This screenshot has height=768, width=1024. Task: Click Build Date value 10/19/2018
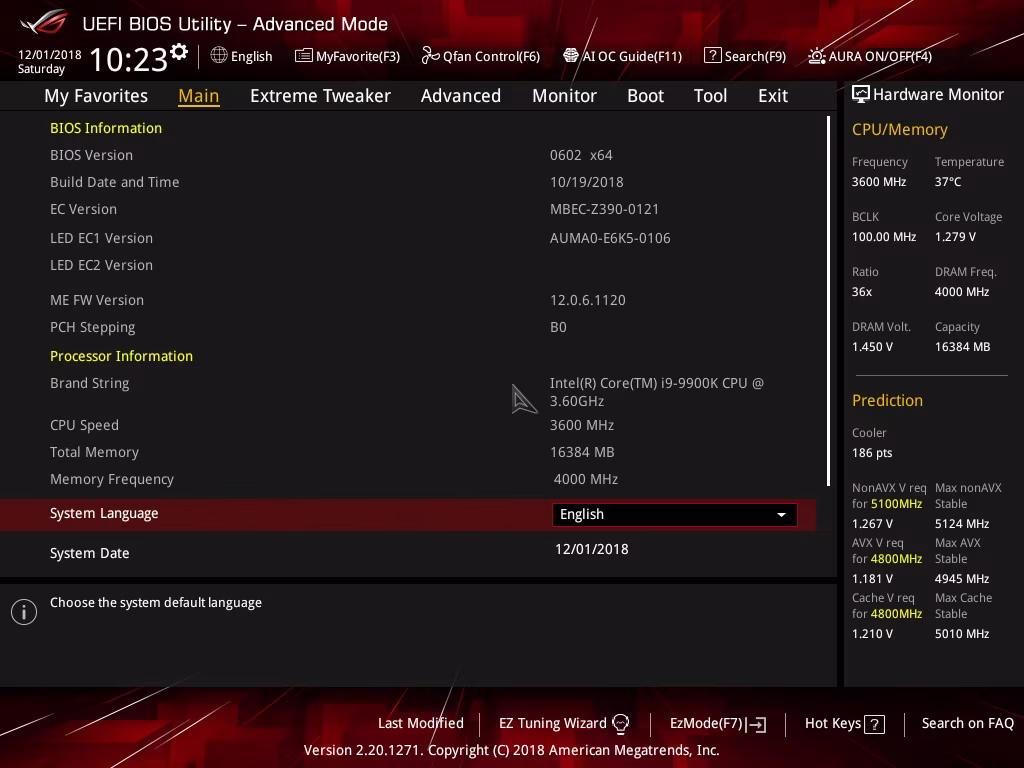click(586, 182)
